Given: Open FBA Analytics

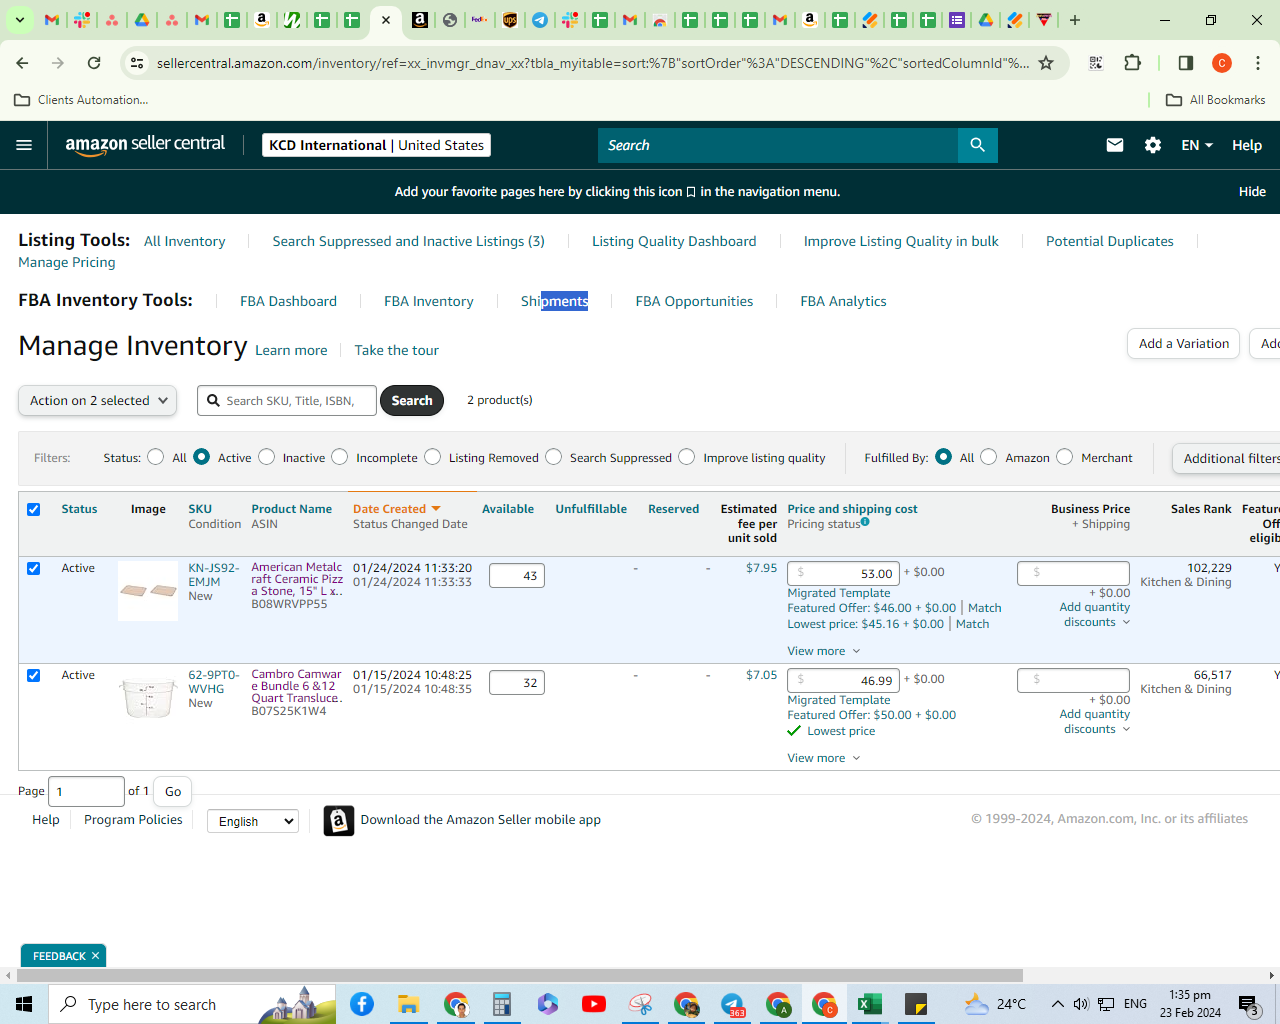Looking at the screenshot, I should [x=843, y=301].
